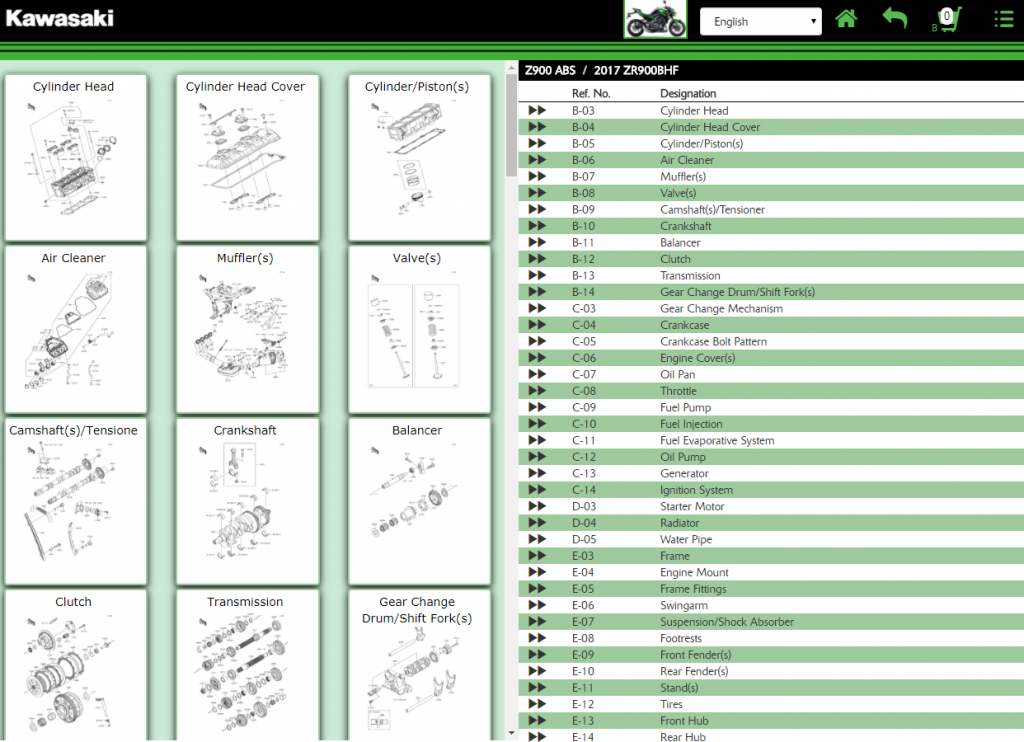This screenshot has width=1024, height=742.
Task: Click the scrollbar down arrow
Action: point(511,734)
